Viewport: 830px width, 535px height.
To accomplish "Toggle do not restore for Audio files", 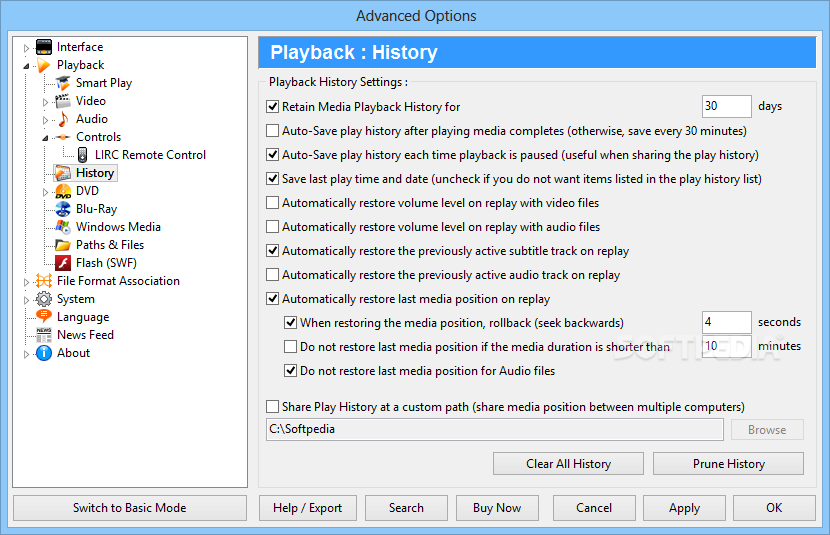I will 290,371.
